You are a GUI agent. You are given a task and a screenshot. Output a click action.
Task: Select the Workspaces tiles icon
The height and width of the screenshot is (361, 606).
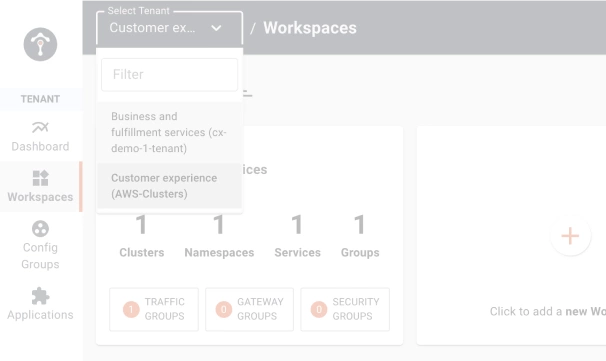point(40,178)
